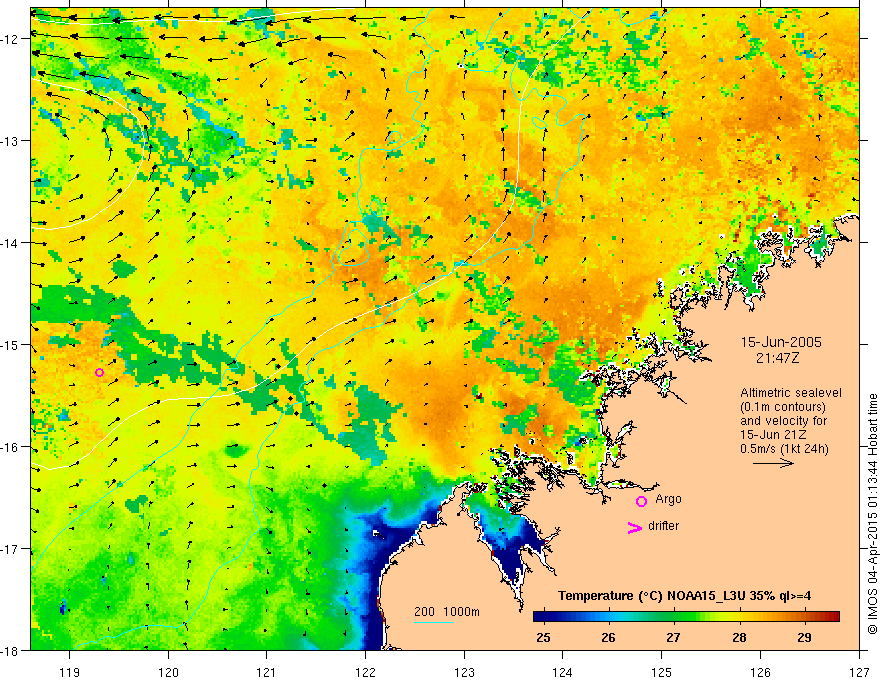Screen dimensions: 880x680
Task: Click latitude axis label -14
Action: [x=10, y=243]
